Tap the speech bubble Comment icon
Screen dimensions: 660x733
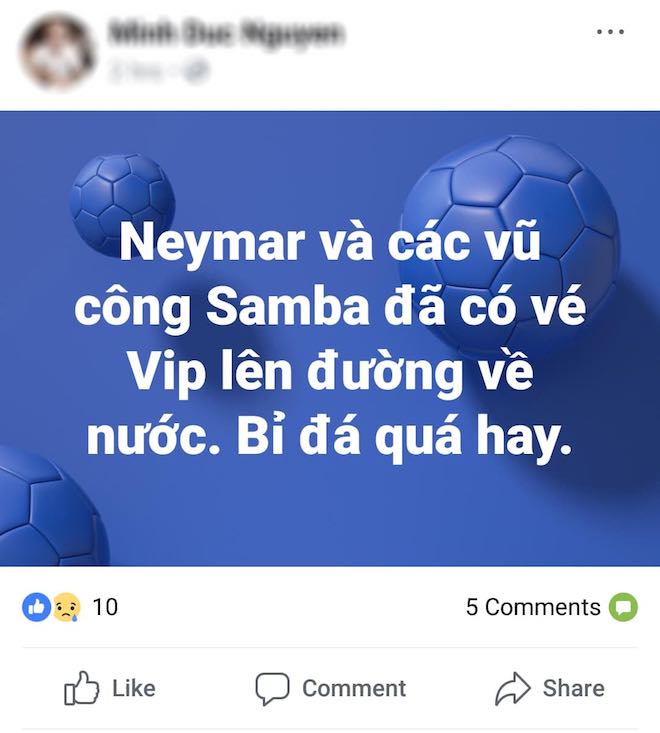(272, 689)
